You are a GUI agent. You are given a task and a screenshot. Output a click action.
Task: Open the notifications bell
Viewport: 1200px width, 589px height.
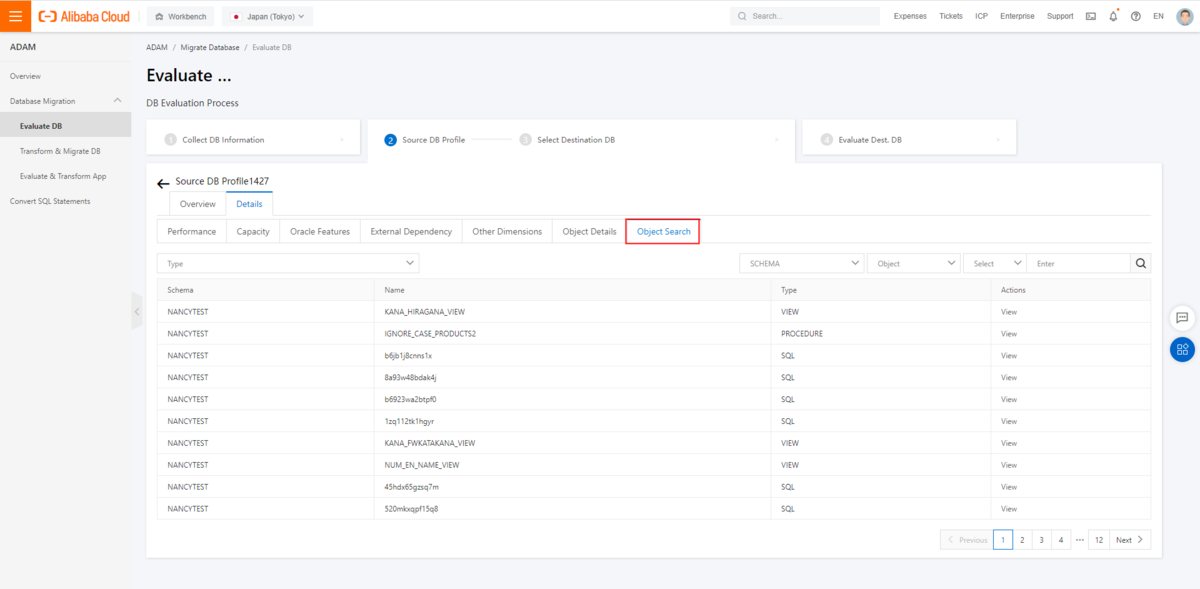point(1113,16)
